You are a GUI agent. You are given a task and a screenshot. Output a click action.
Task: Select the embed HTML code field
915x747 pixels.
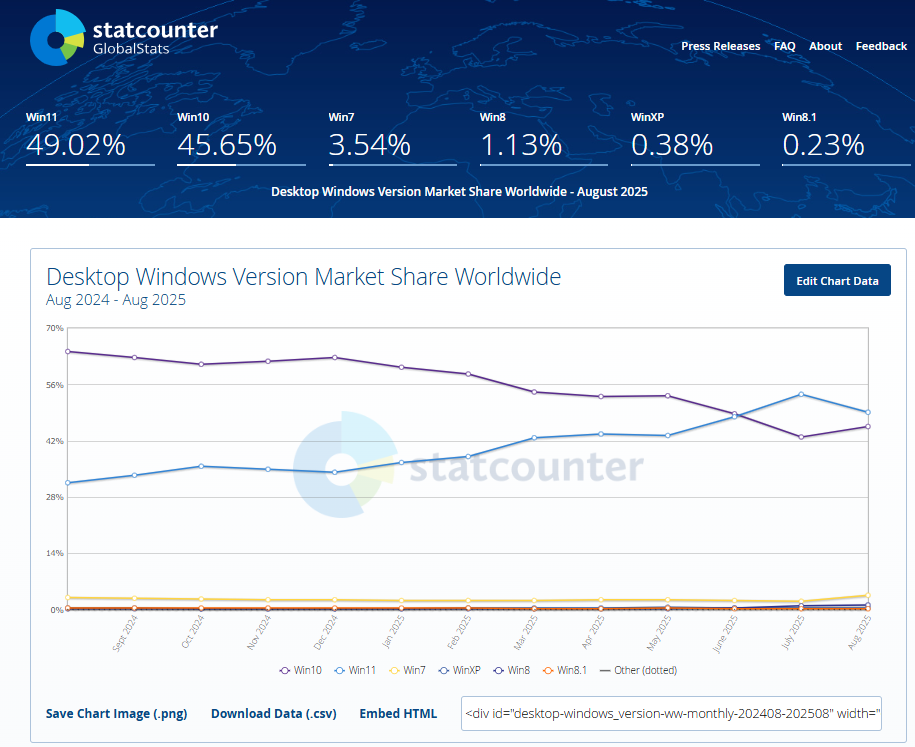[x=671, y=714]
